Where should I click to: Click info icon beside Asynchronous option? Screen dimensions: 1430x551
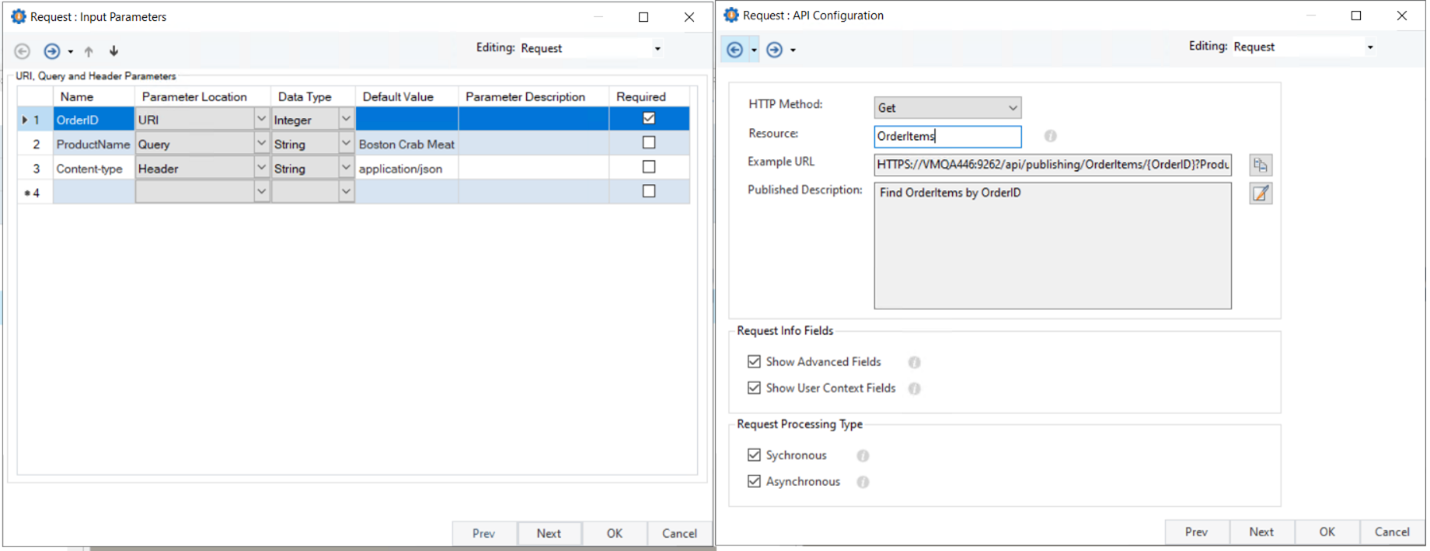862,482
